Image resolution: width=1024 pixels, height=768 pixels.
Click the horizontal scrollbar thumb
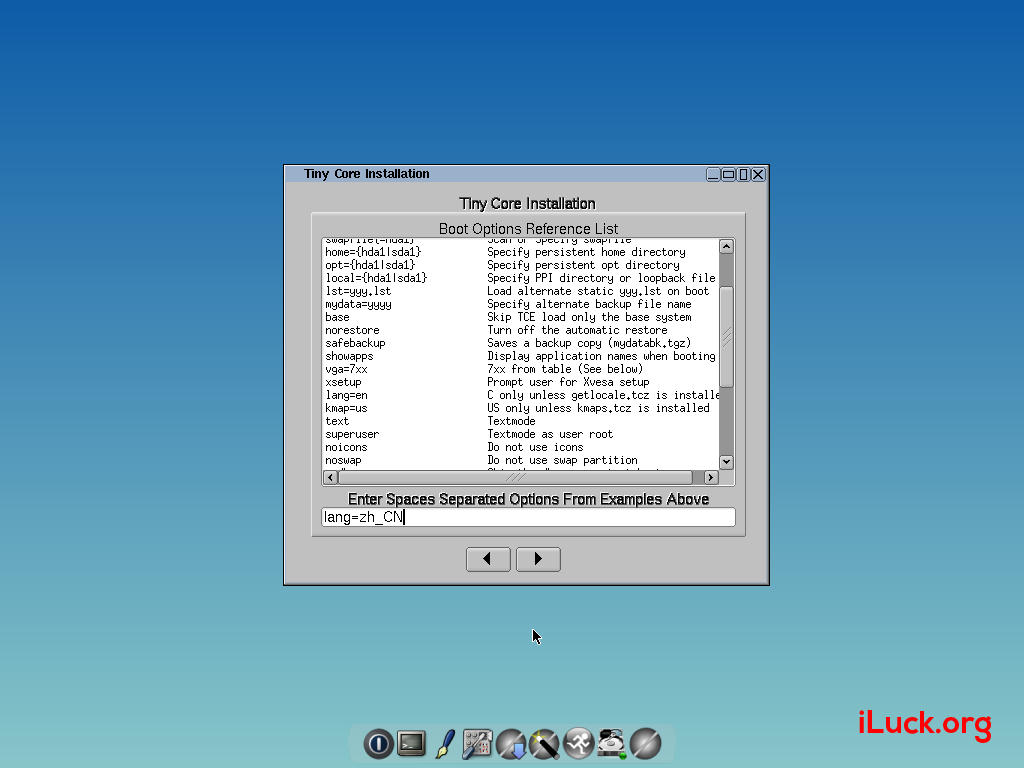coord(515,477)
